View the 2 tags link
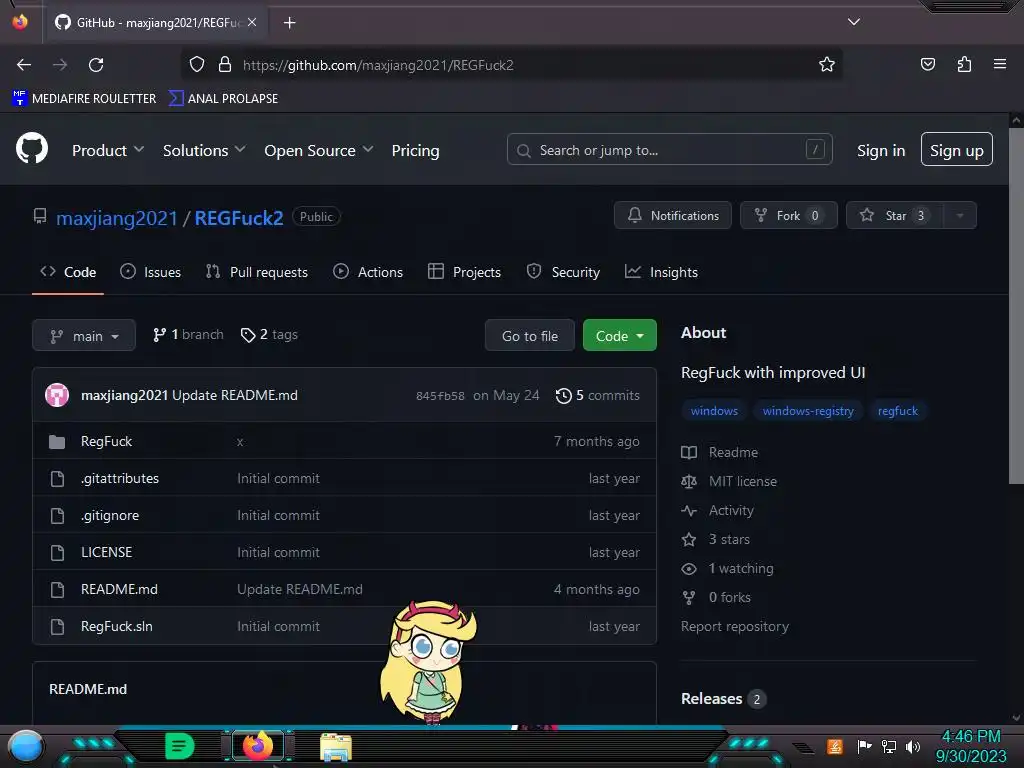This screenshot has height=768, width=1024. [269, 334]
